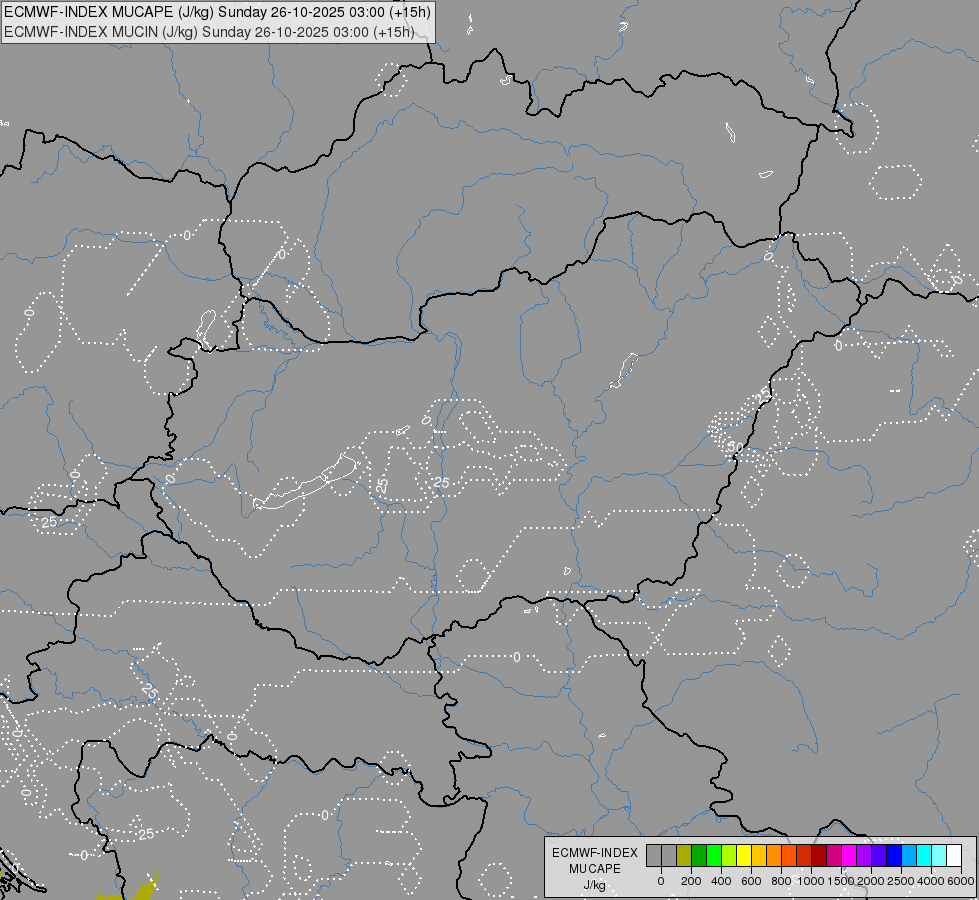Click the sky blue legend swatch
979x900 pixels.
click(910, 855)
